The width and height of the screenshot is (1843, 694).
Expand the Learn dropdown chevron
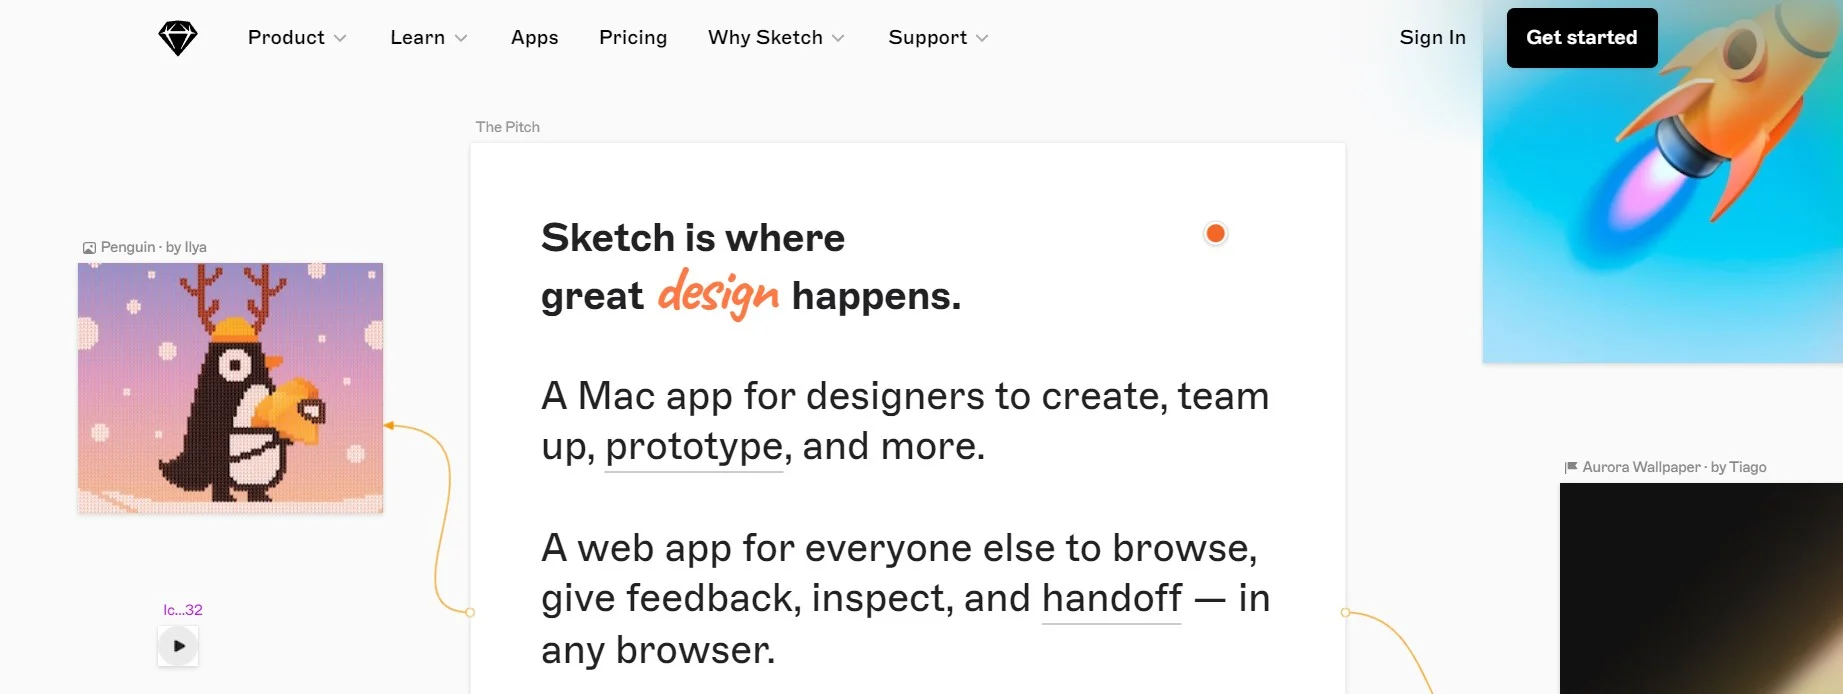[x=461, y=38]
